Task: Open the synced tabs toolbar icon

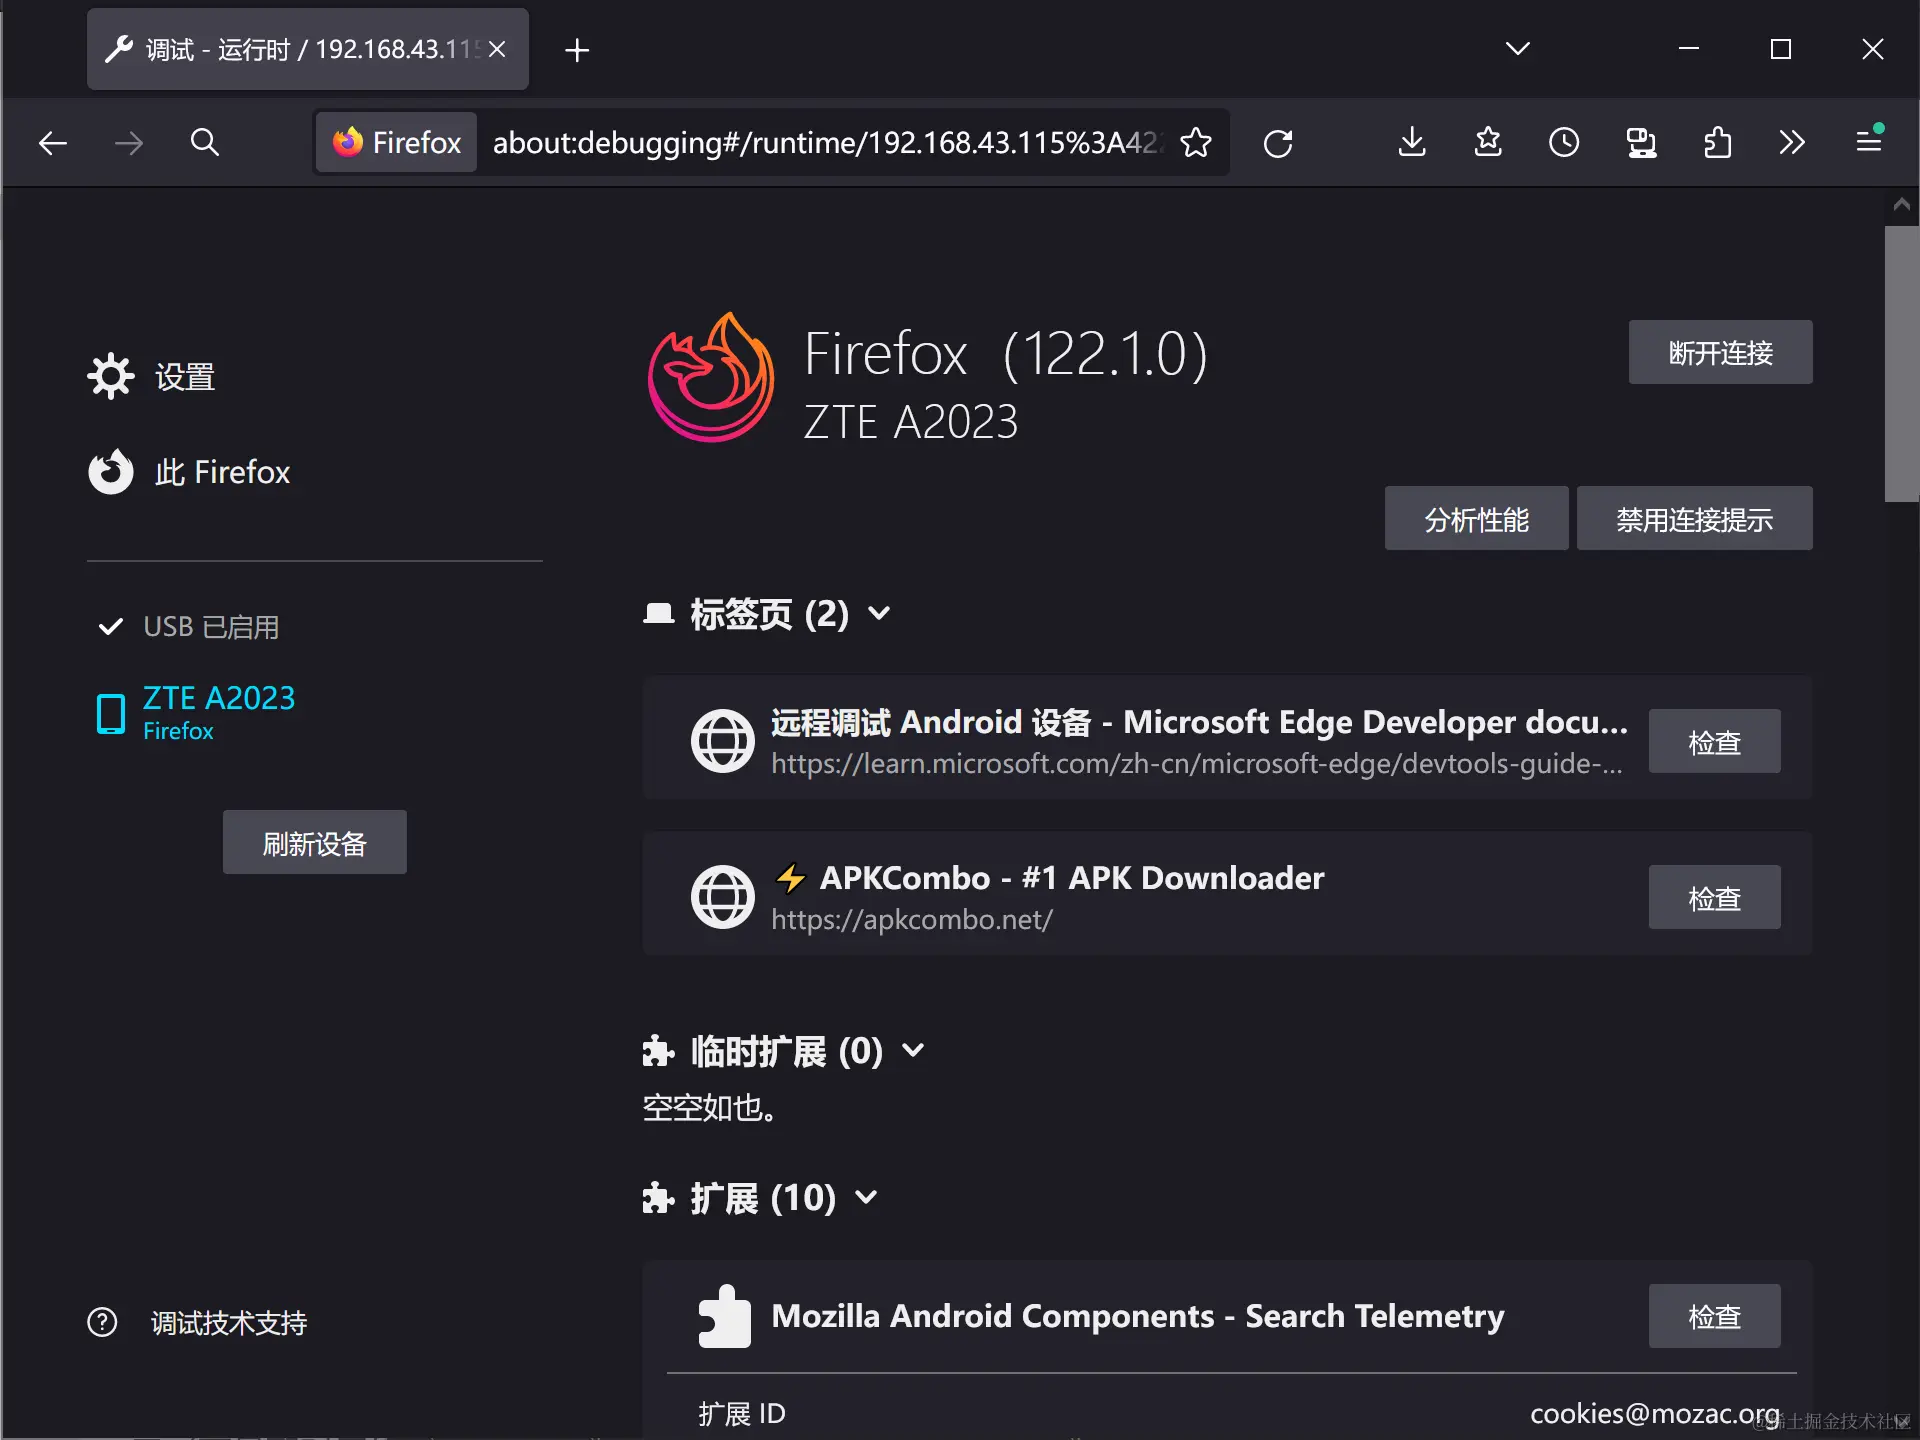Action: point(1640,143)
